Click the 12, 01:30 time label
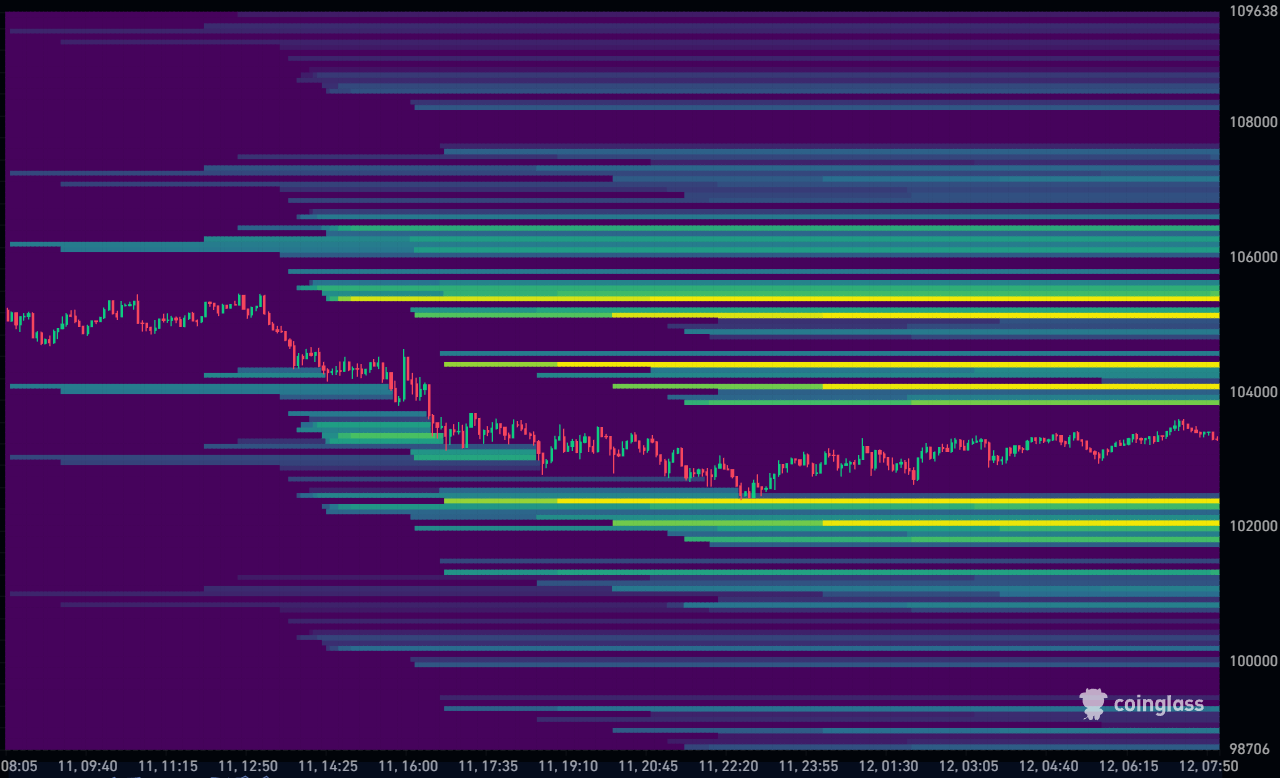This screenshot has width=1280, height=778. 888,766
